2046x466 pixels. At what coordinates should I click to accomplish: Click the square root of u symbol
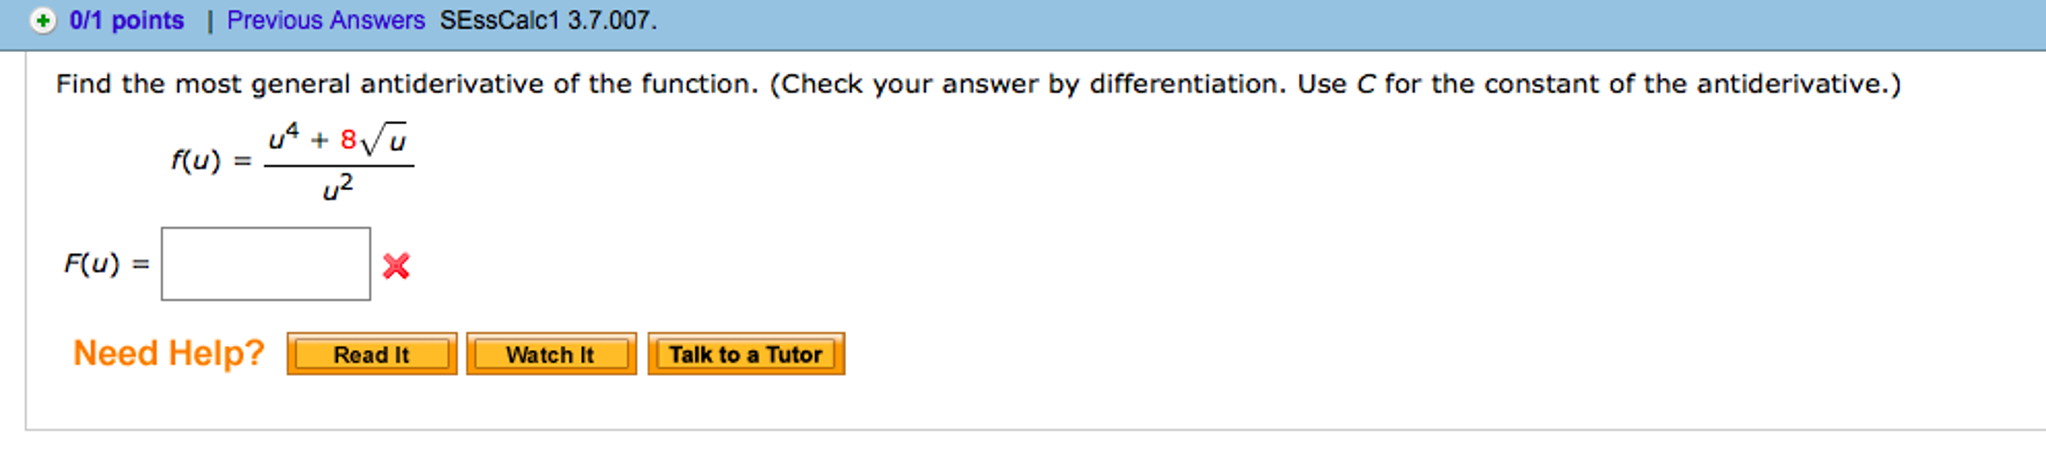pyautogui.click(x=385, y=141)
